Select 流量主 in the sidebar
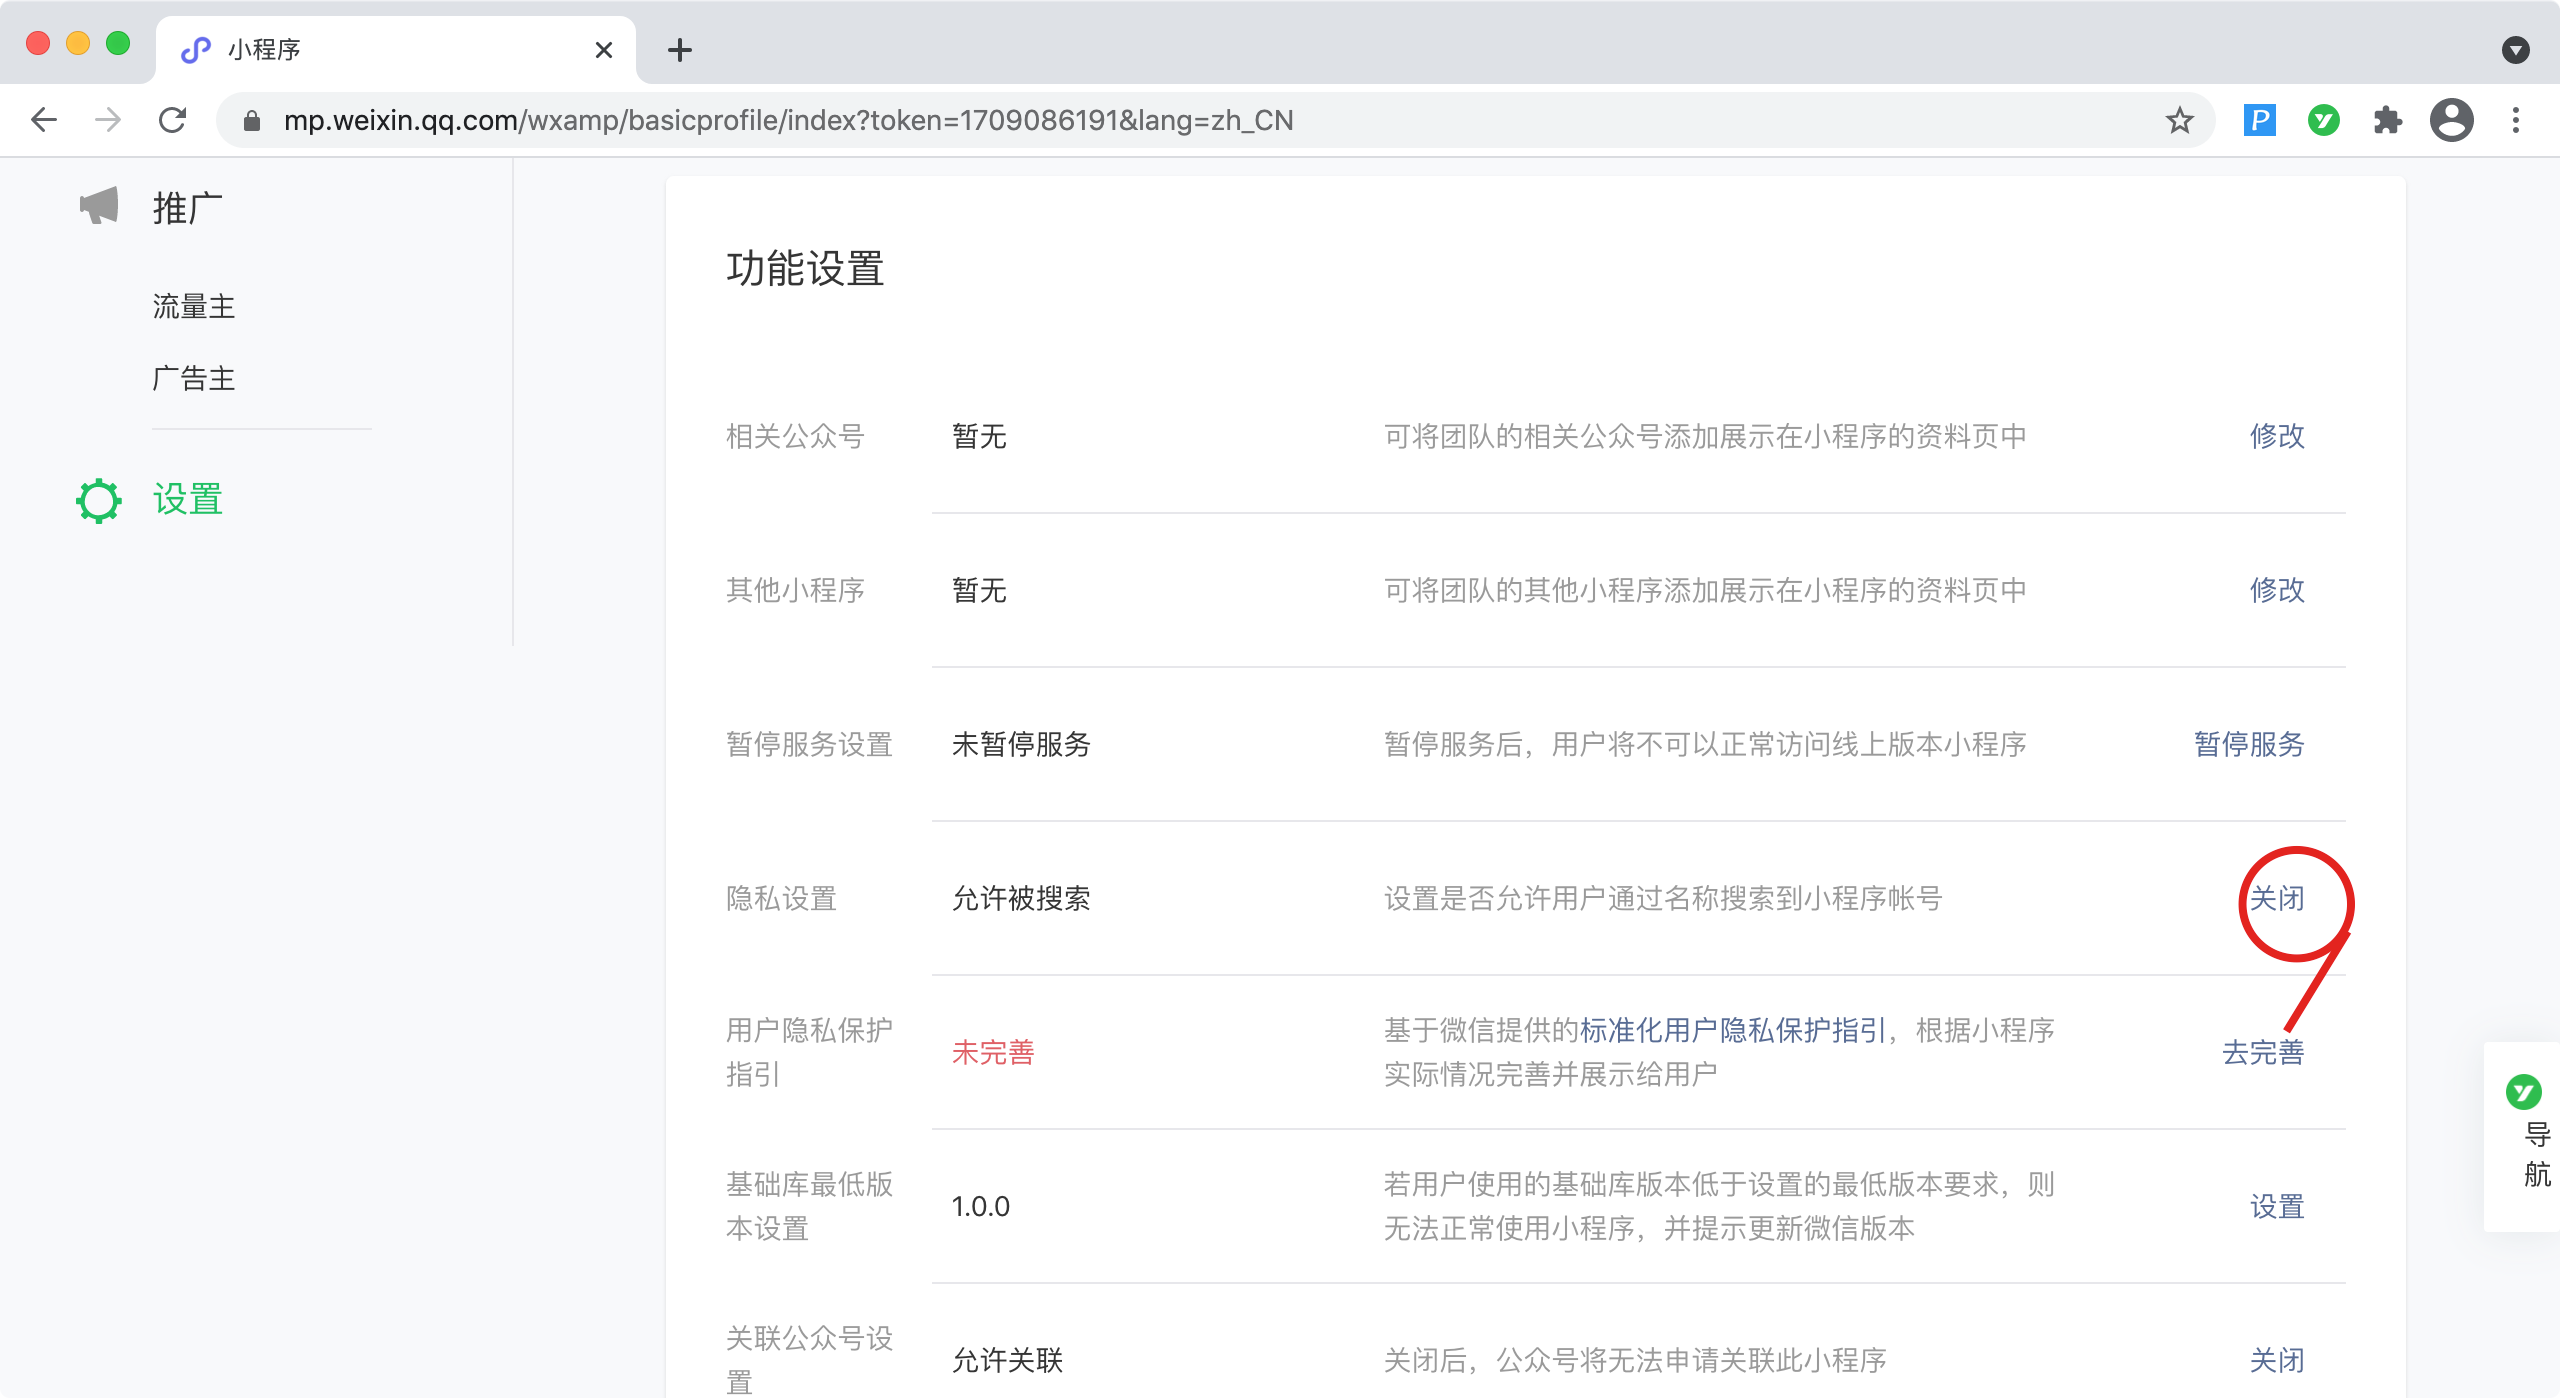This screenshot has height=1398, width=2560. click(x=194, y=306)
